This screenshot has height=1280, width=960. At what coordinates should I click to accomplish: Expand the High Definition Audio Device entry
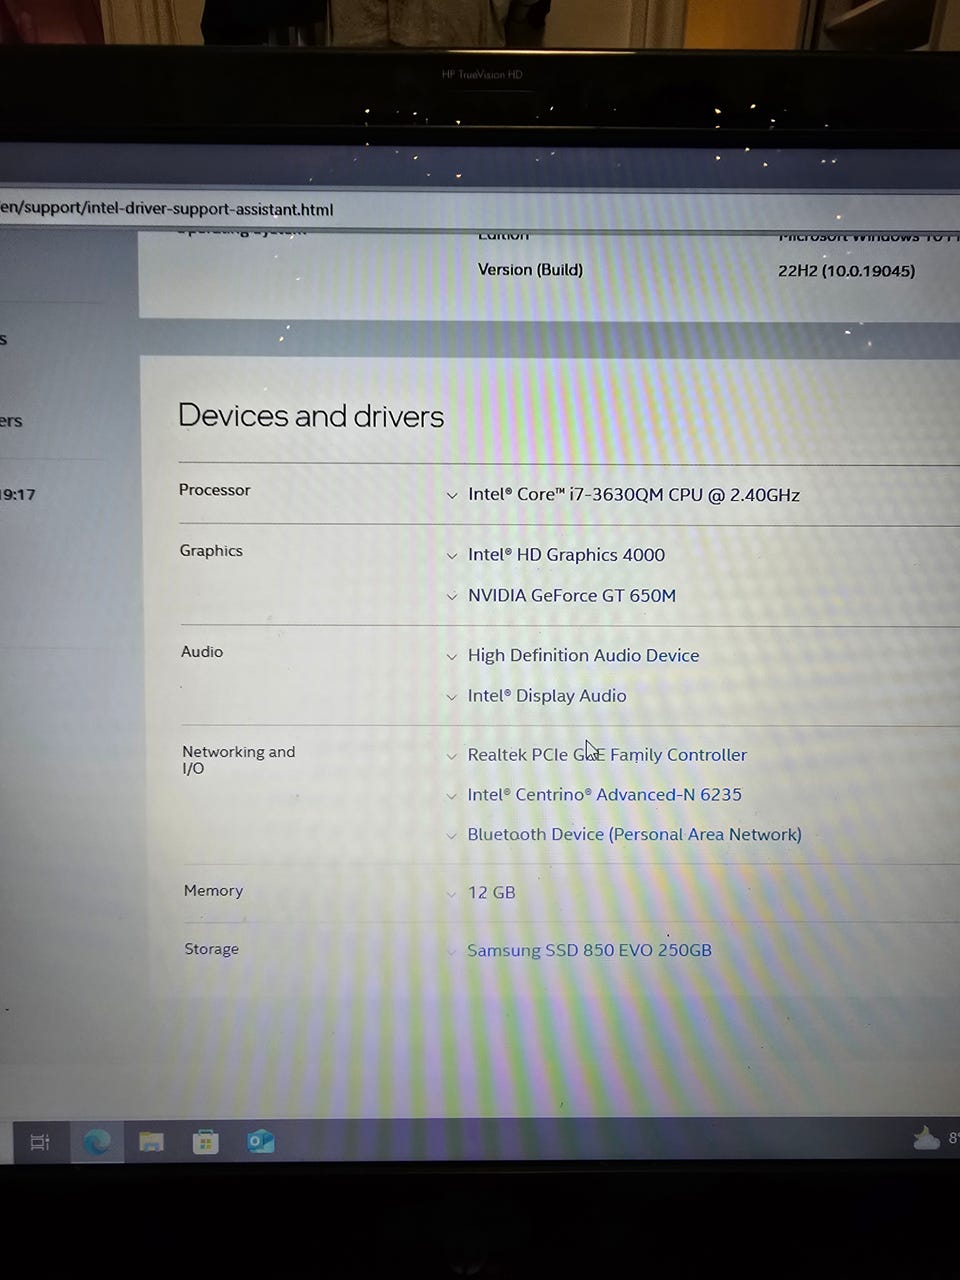coord(452,657)
